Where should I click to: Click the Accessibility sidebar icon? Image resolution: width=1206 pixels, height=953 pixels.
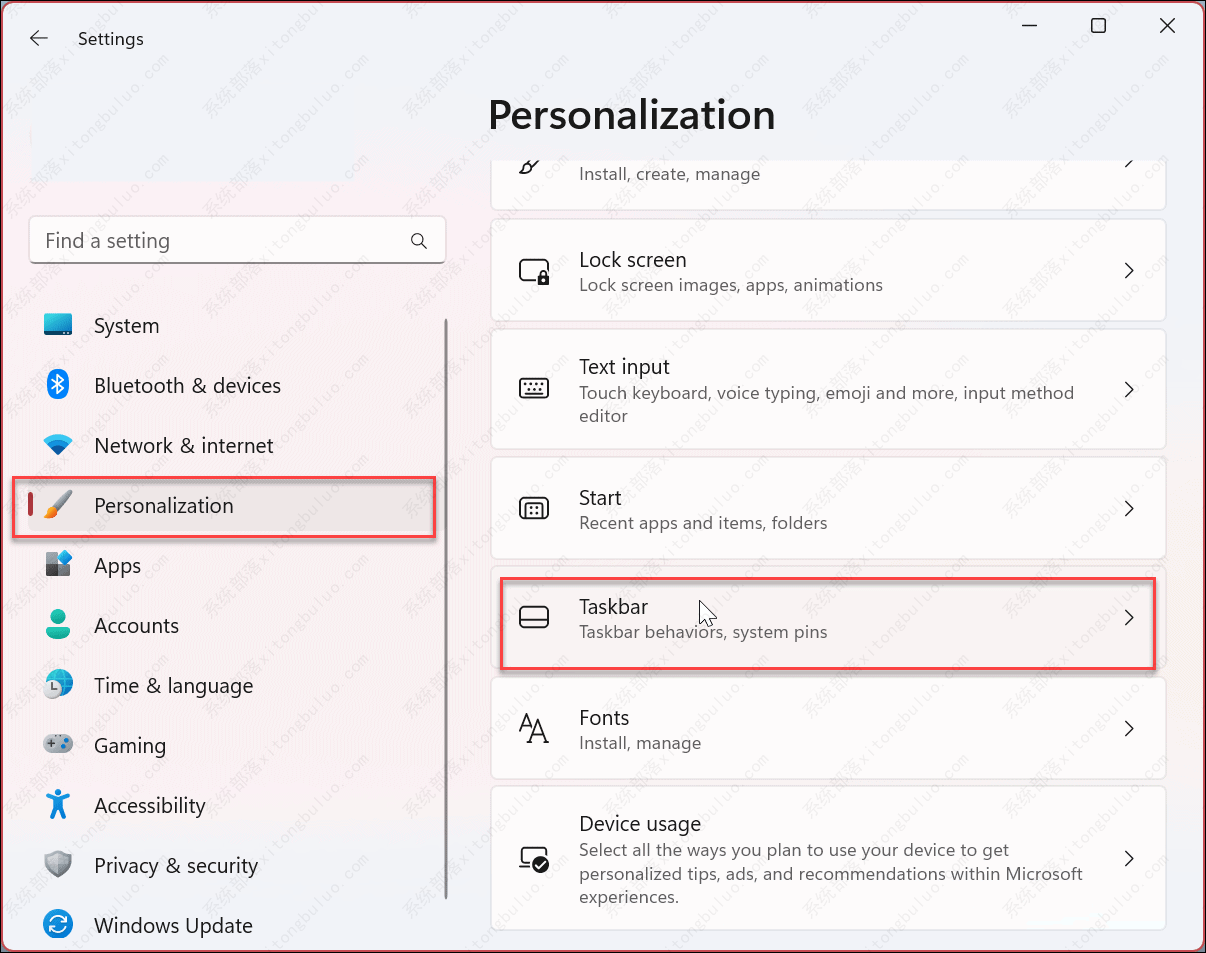pos(57,805)
